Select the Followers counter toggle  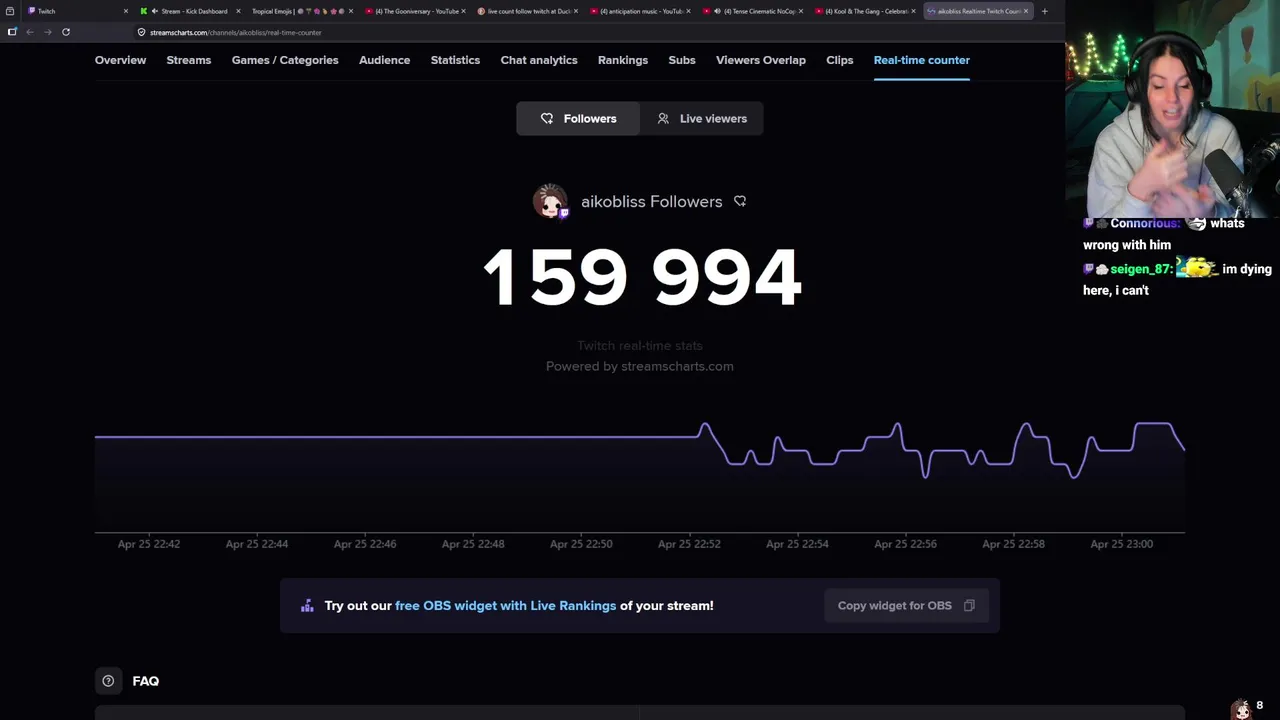578,118
